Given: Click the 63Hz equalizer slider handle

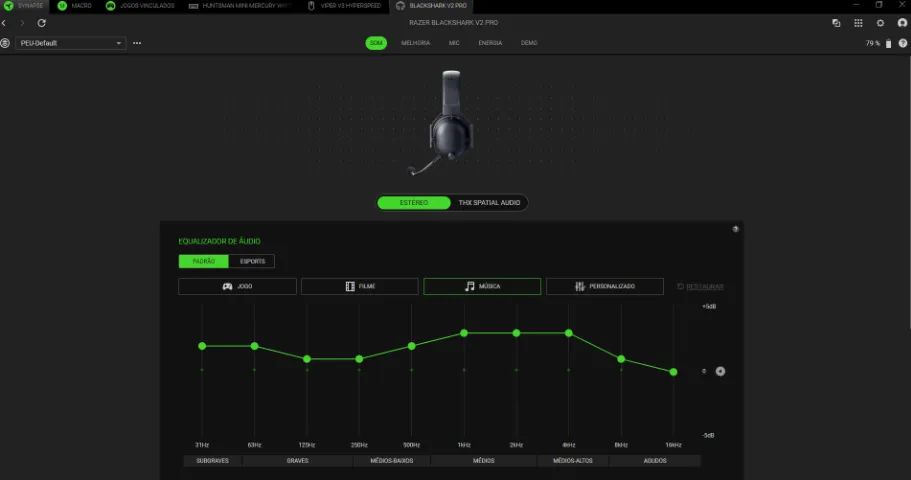Looking at the screenshot, I should click(254, 346).
